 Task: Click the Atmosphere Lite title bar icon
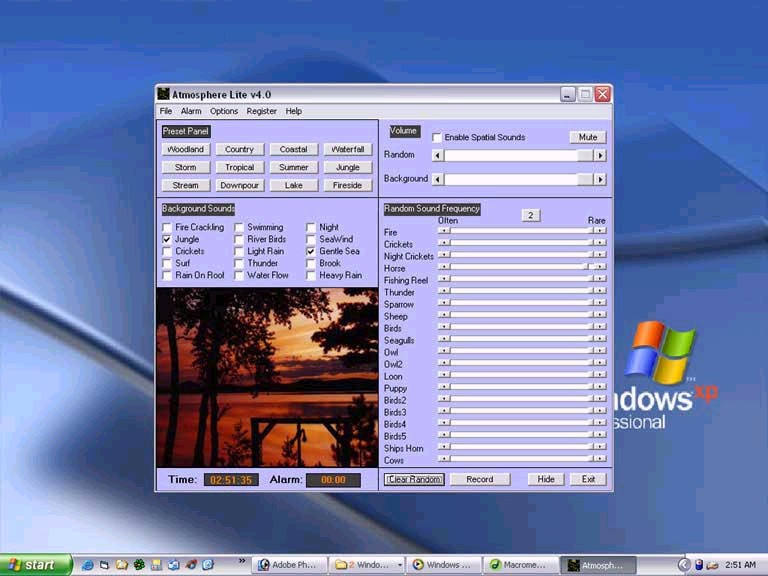tap(163, 94)
